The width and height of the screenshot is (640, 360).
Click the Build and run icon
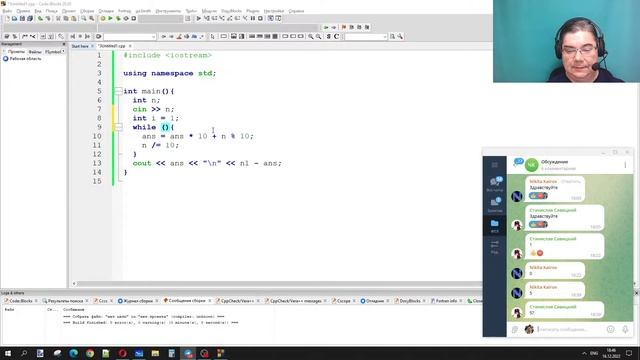118,18
